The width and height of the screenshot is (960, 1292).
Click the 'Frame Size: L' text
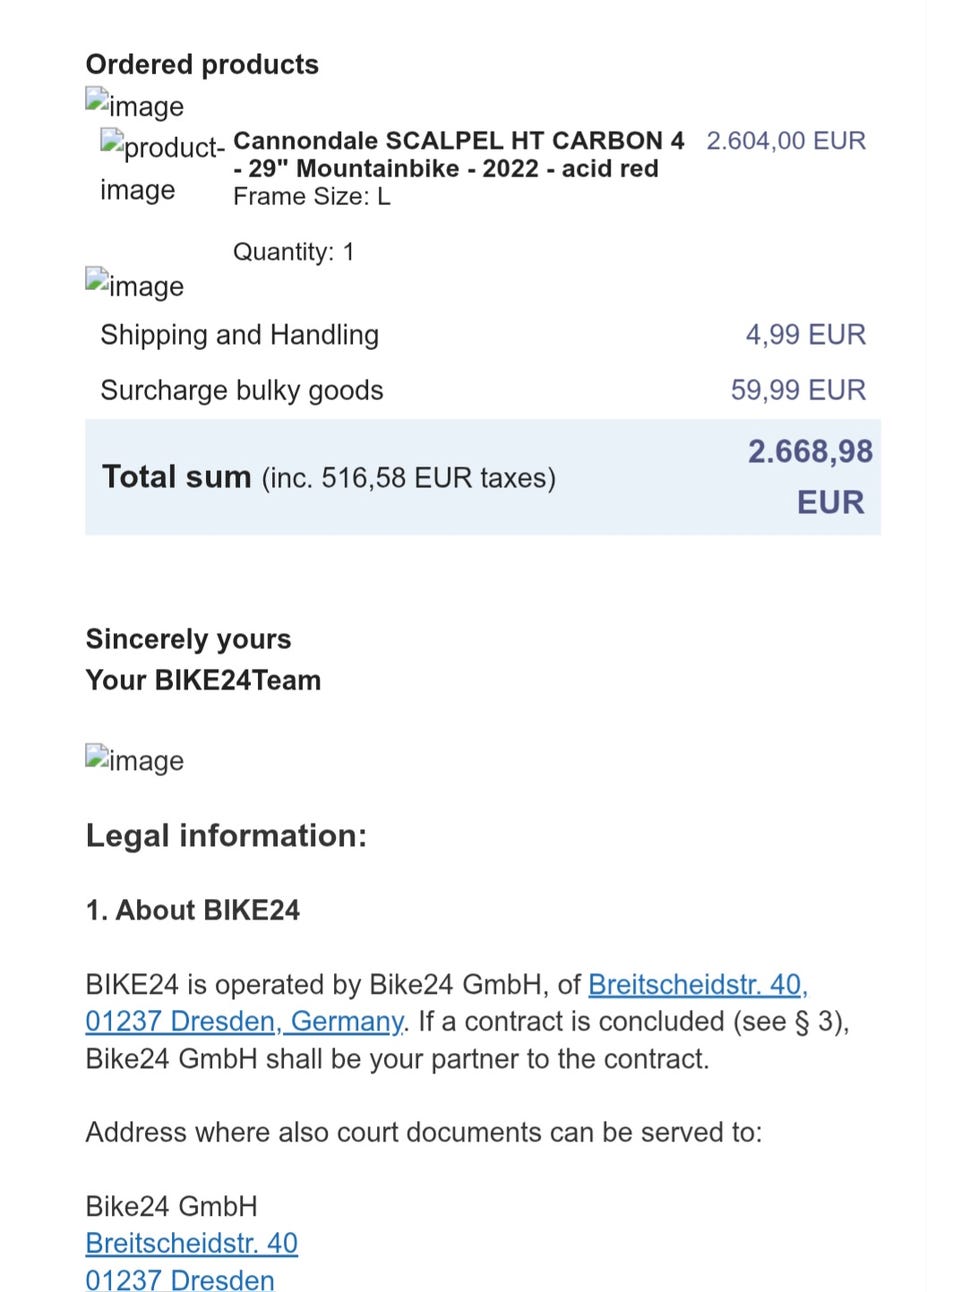311,197
